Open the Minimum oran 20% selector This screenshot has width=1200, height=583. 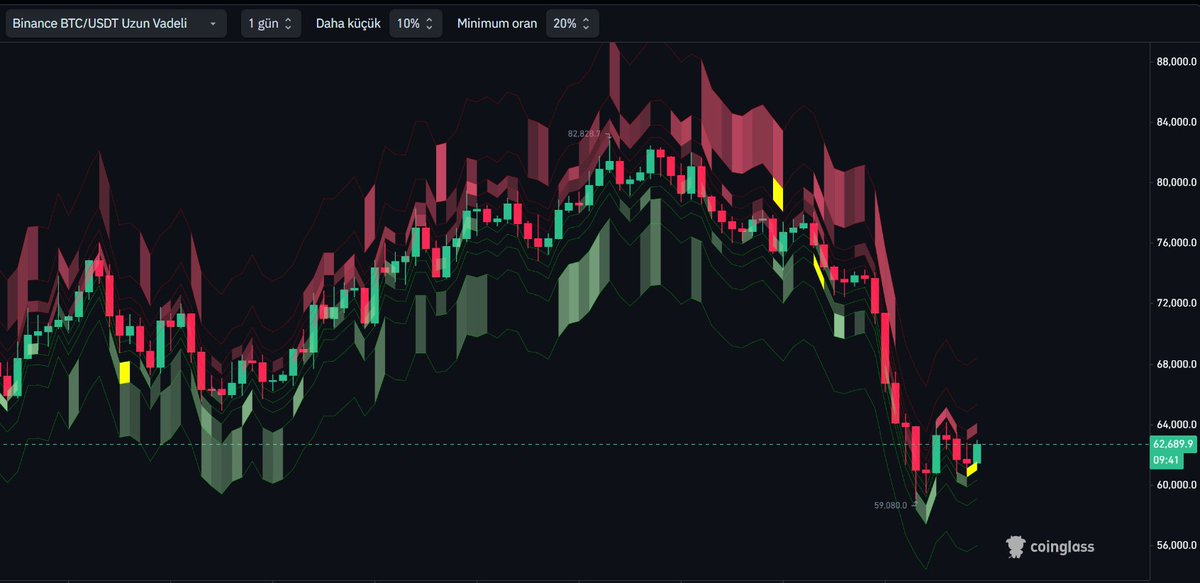[x=573, y=23]
